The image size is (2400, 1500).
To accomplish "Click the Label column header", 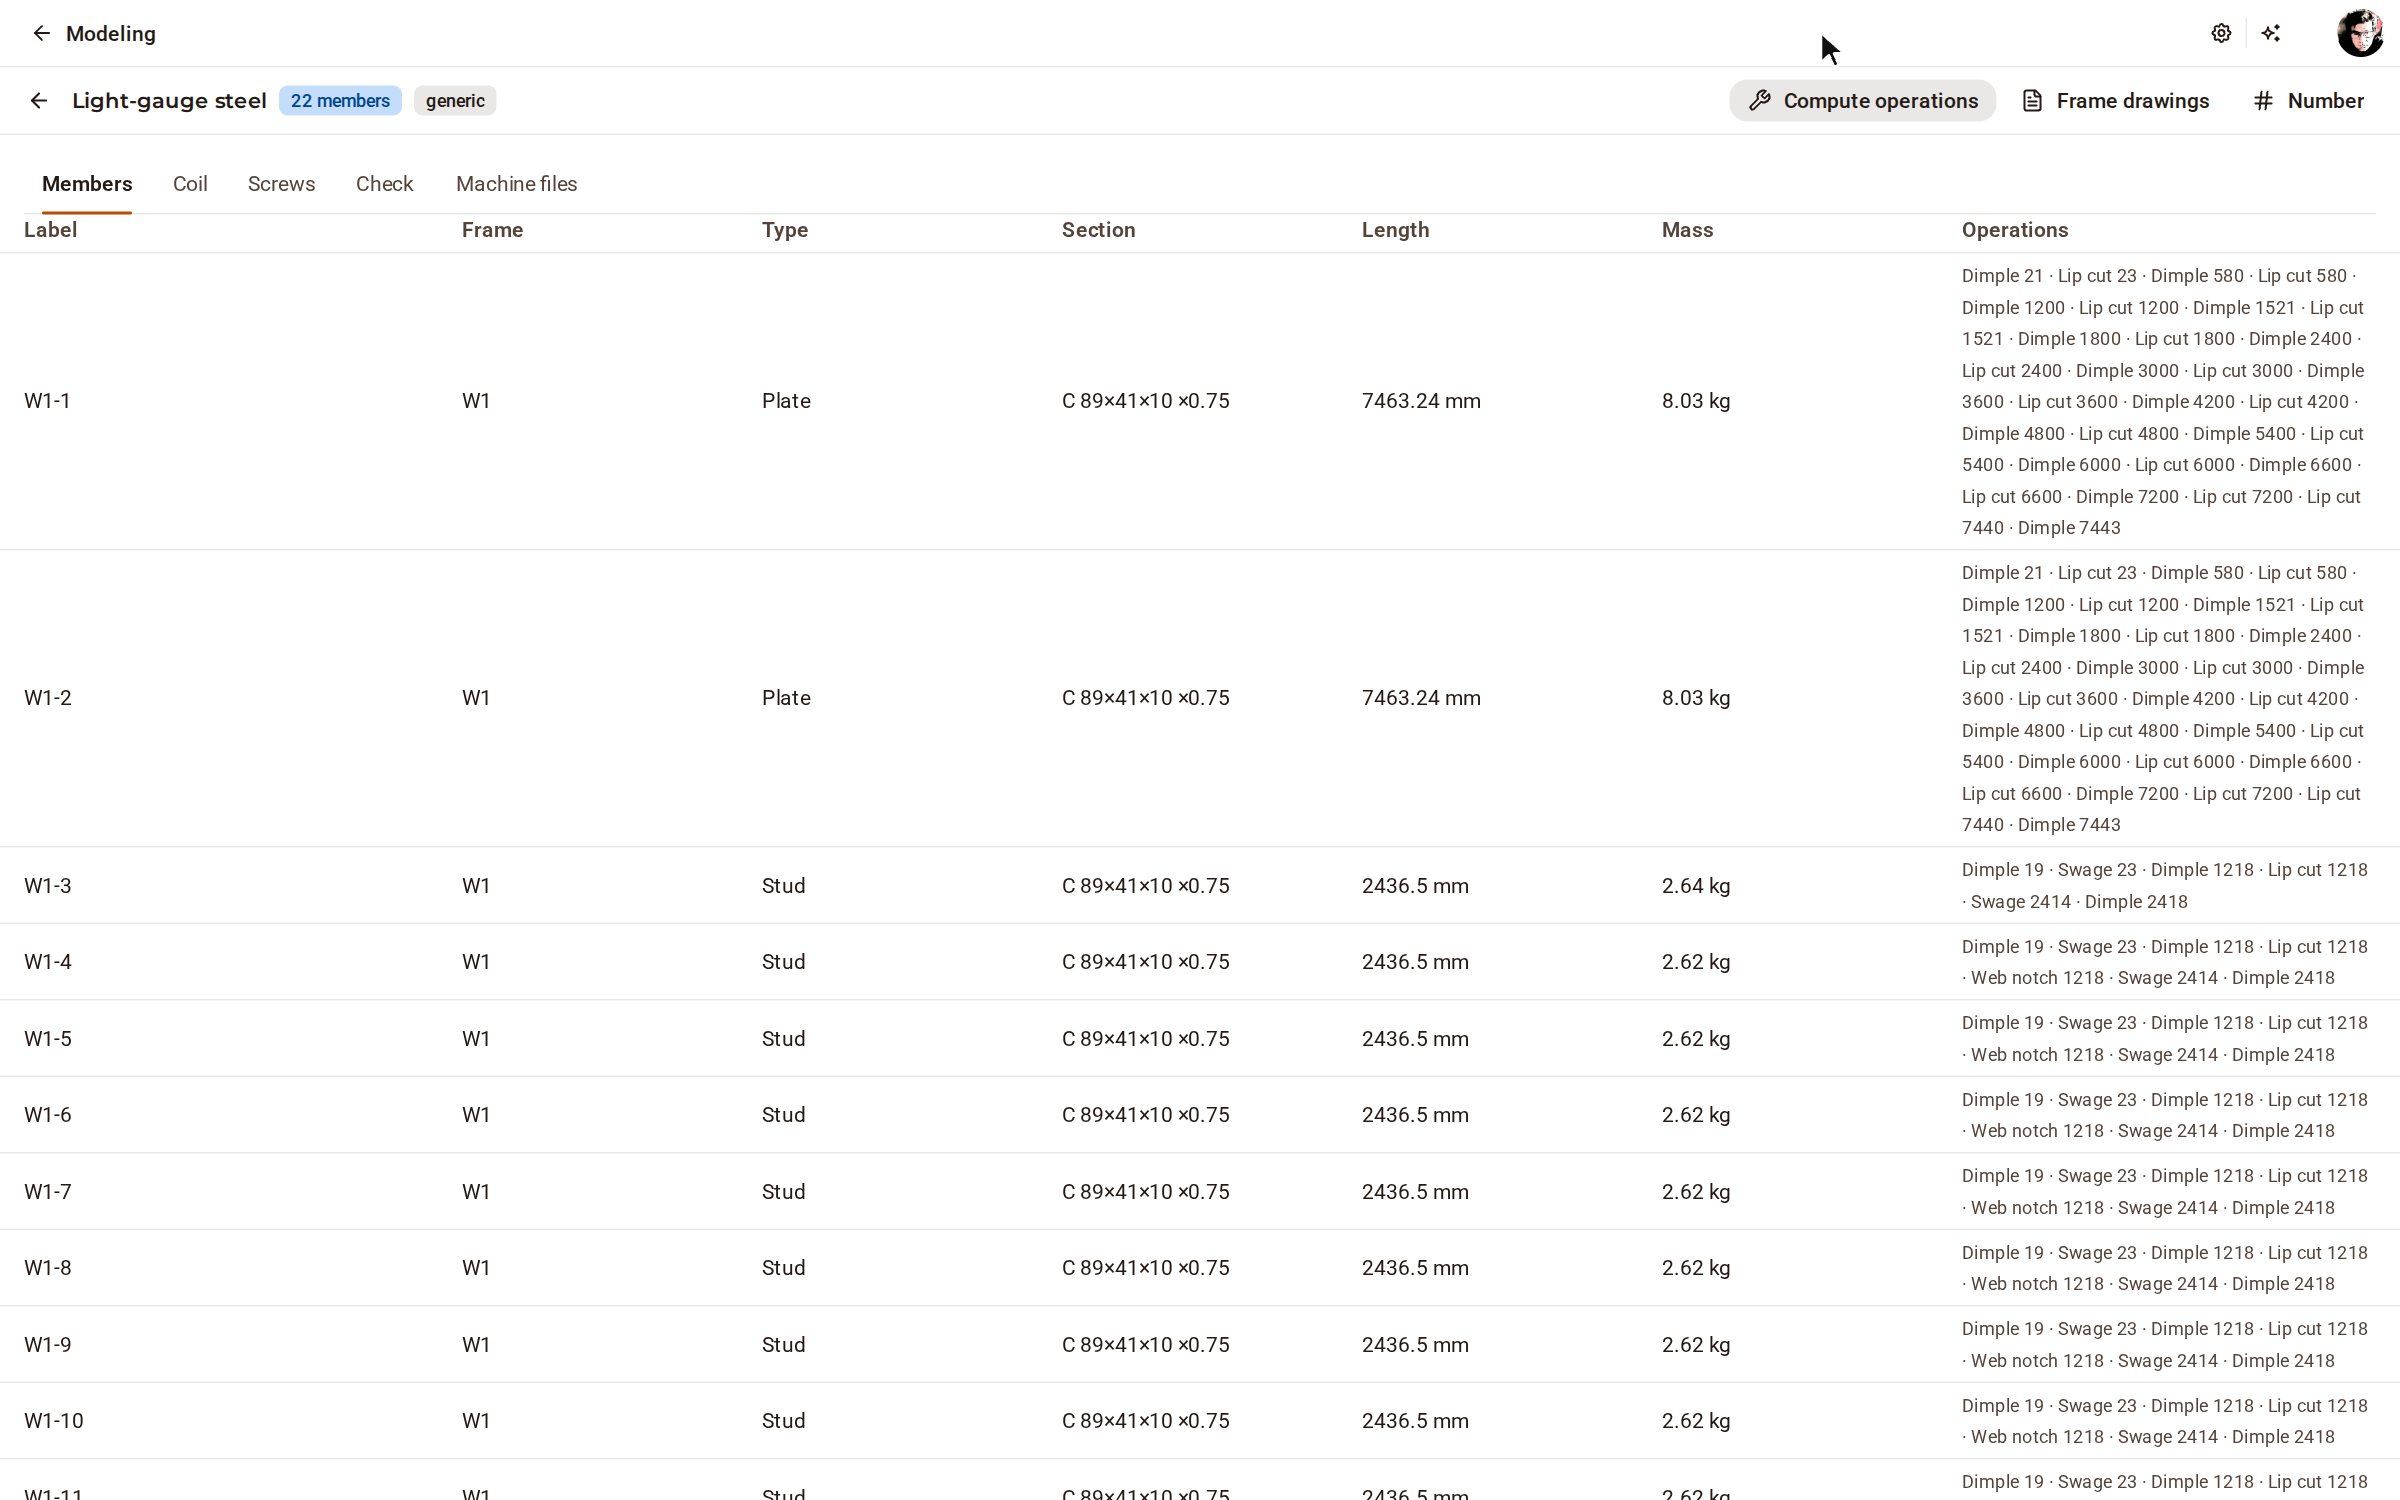I will (50, 230).
